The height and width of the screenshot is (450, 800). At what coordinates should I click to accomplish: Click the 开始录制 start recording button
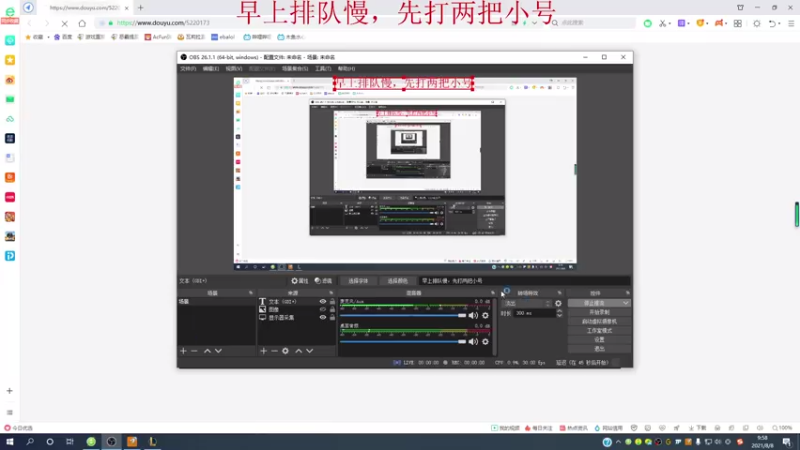tap(599, 312)
